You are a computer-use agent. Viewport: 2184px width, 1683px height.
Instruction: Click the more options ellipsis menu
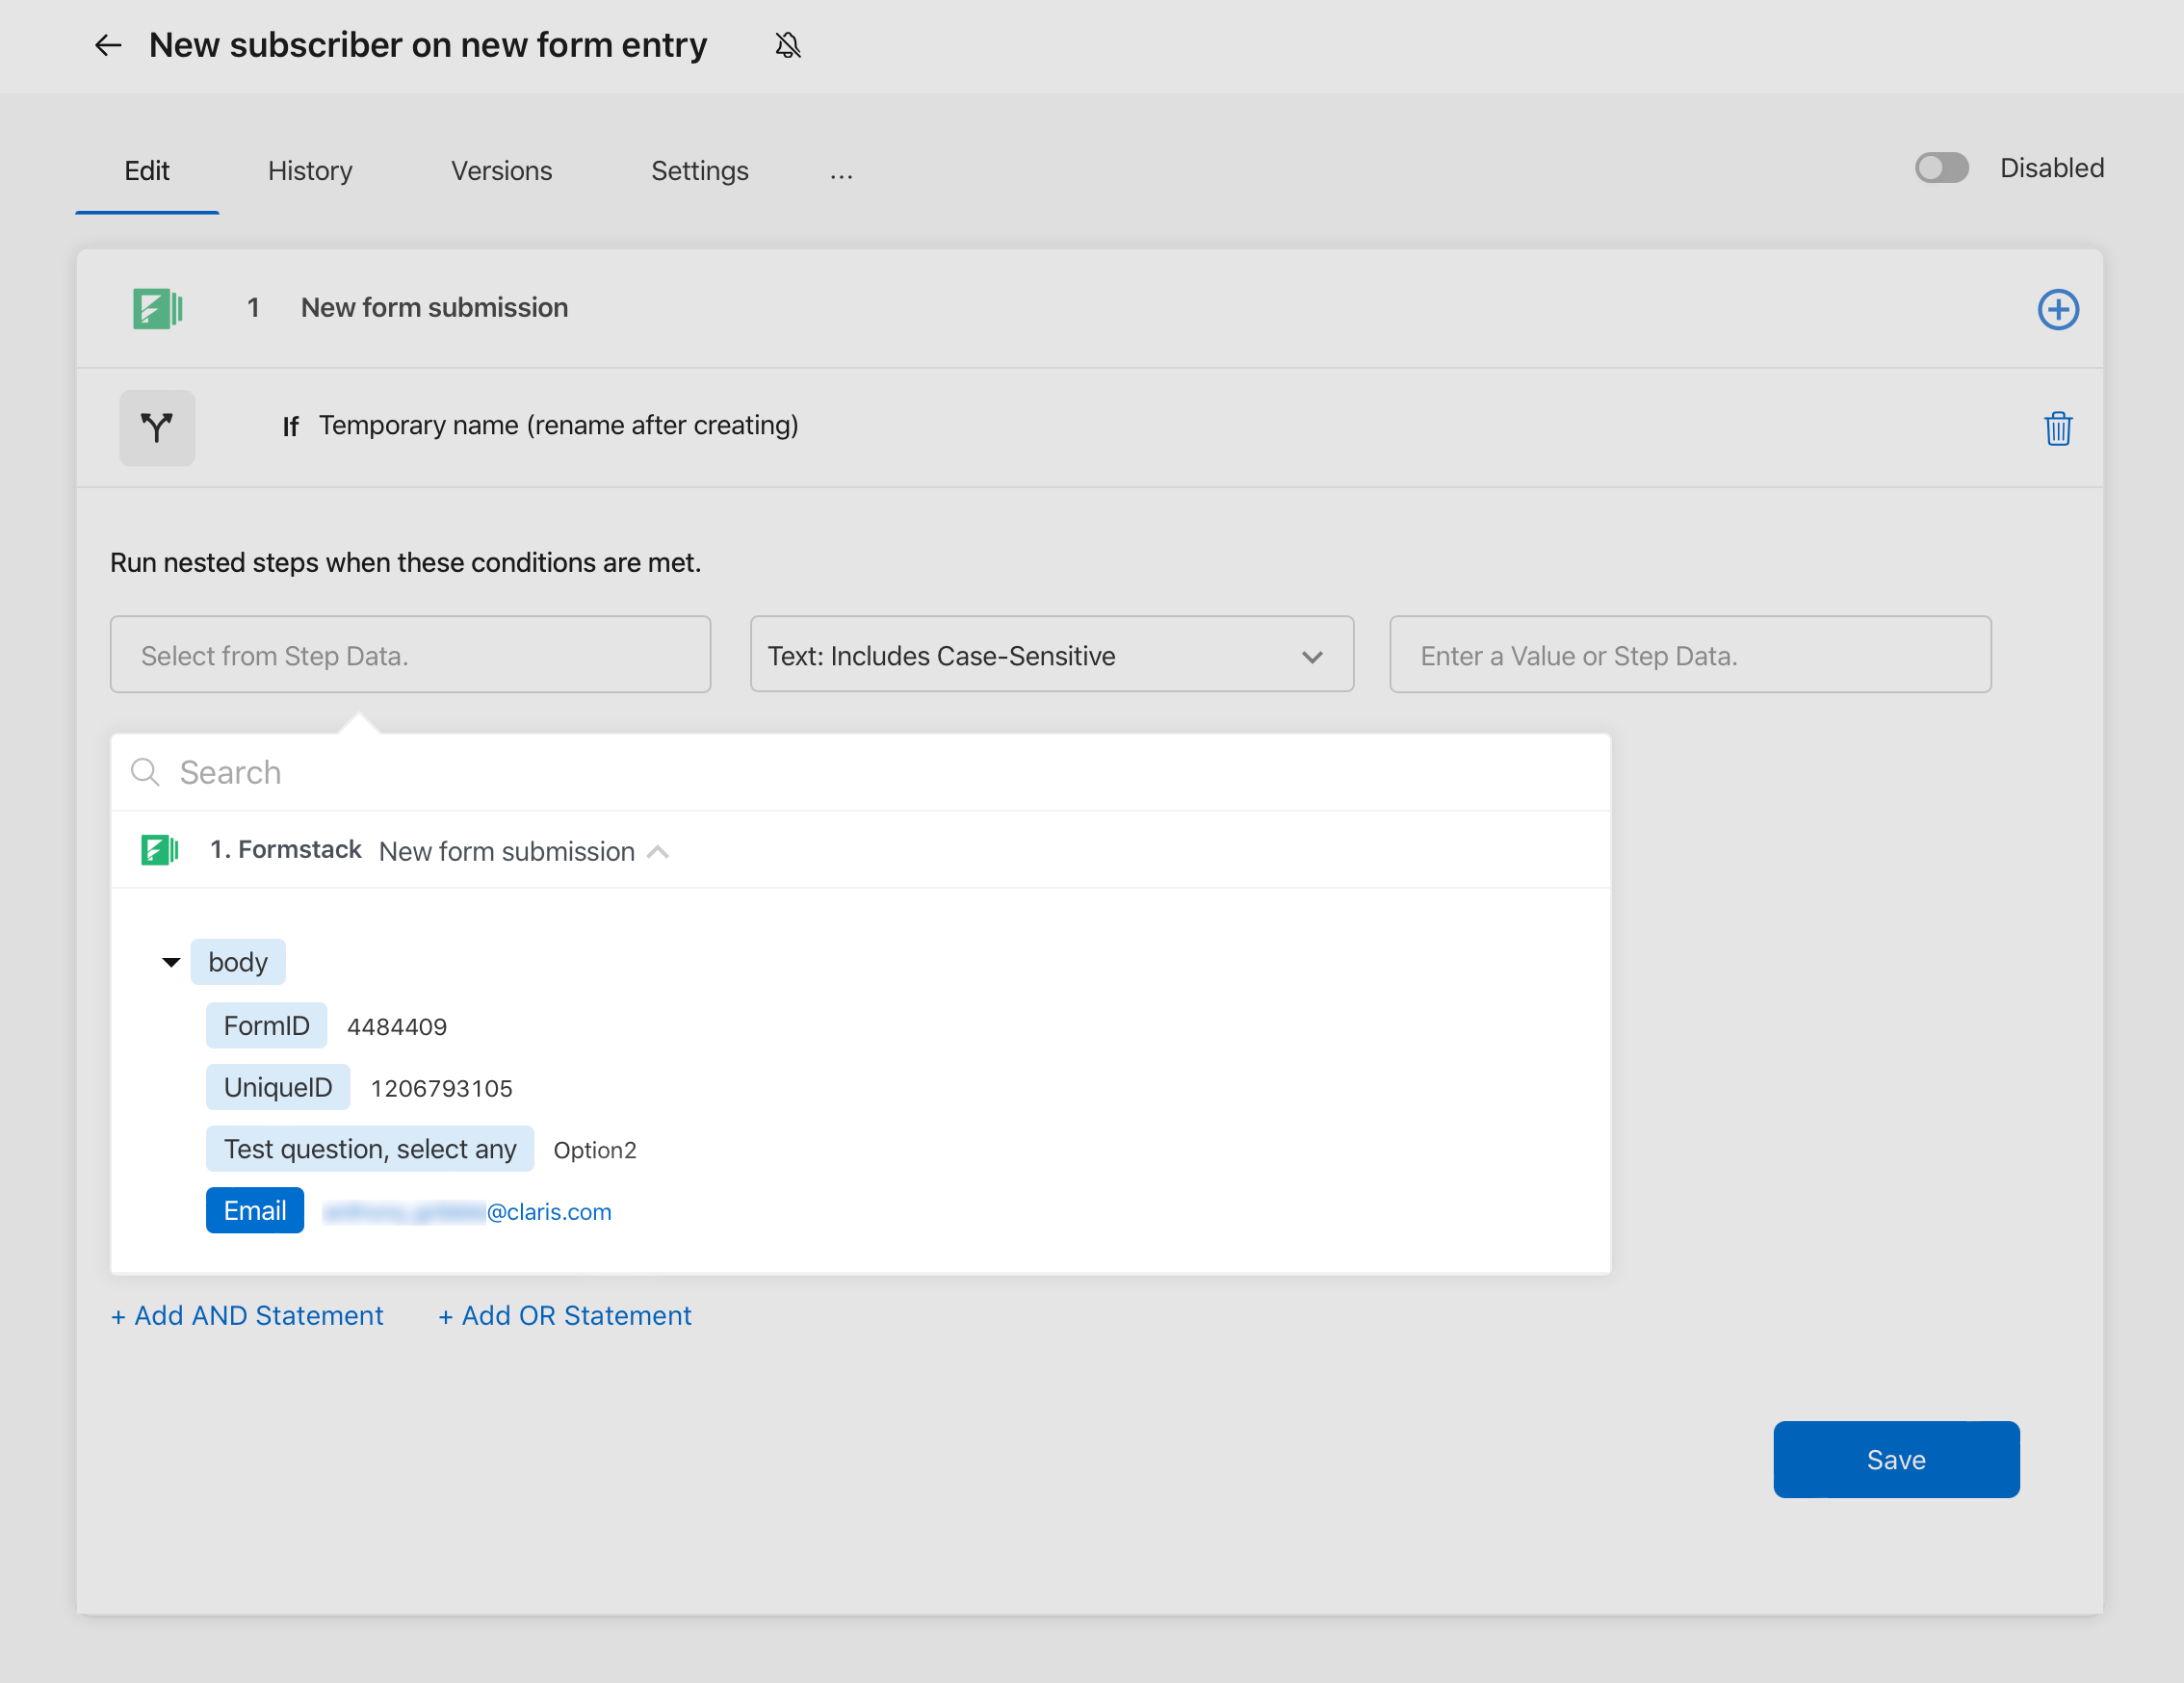coord(842,171)
